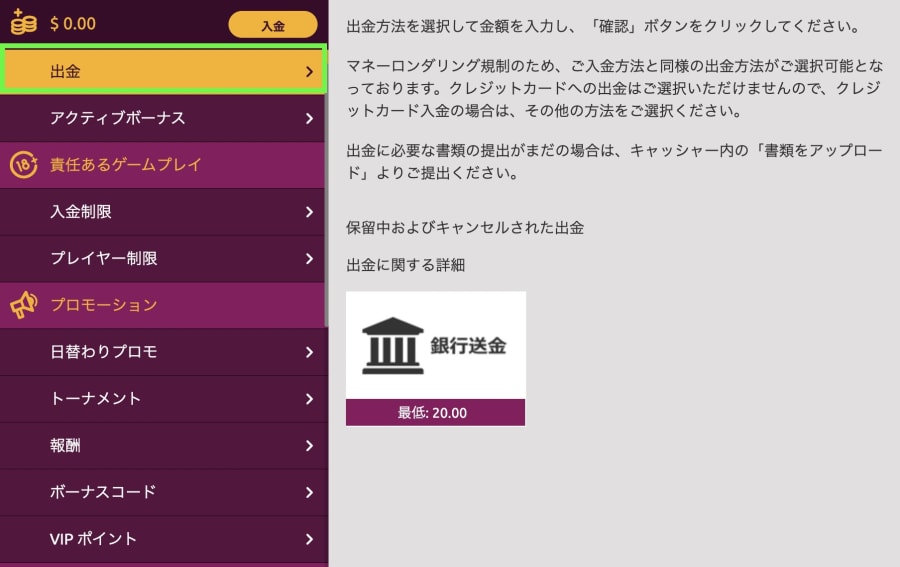Click chevron arrow beside 出金
The image size is (900, 567).
tap(309, 71)
